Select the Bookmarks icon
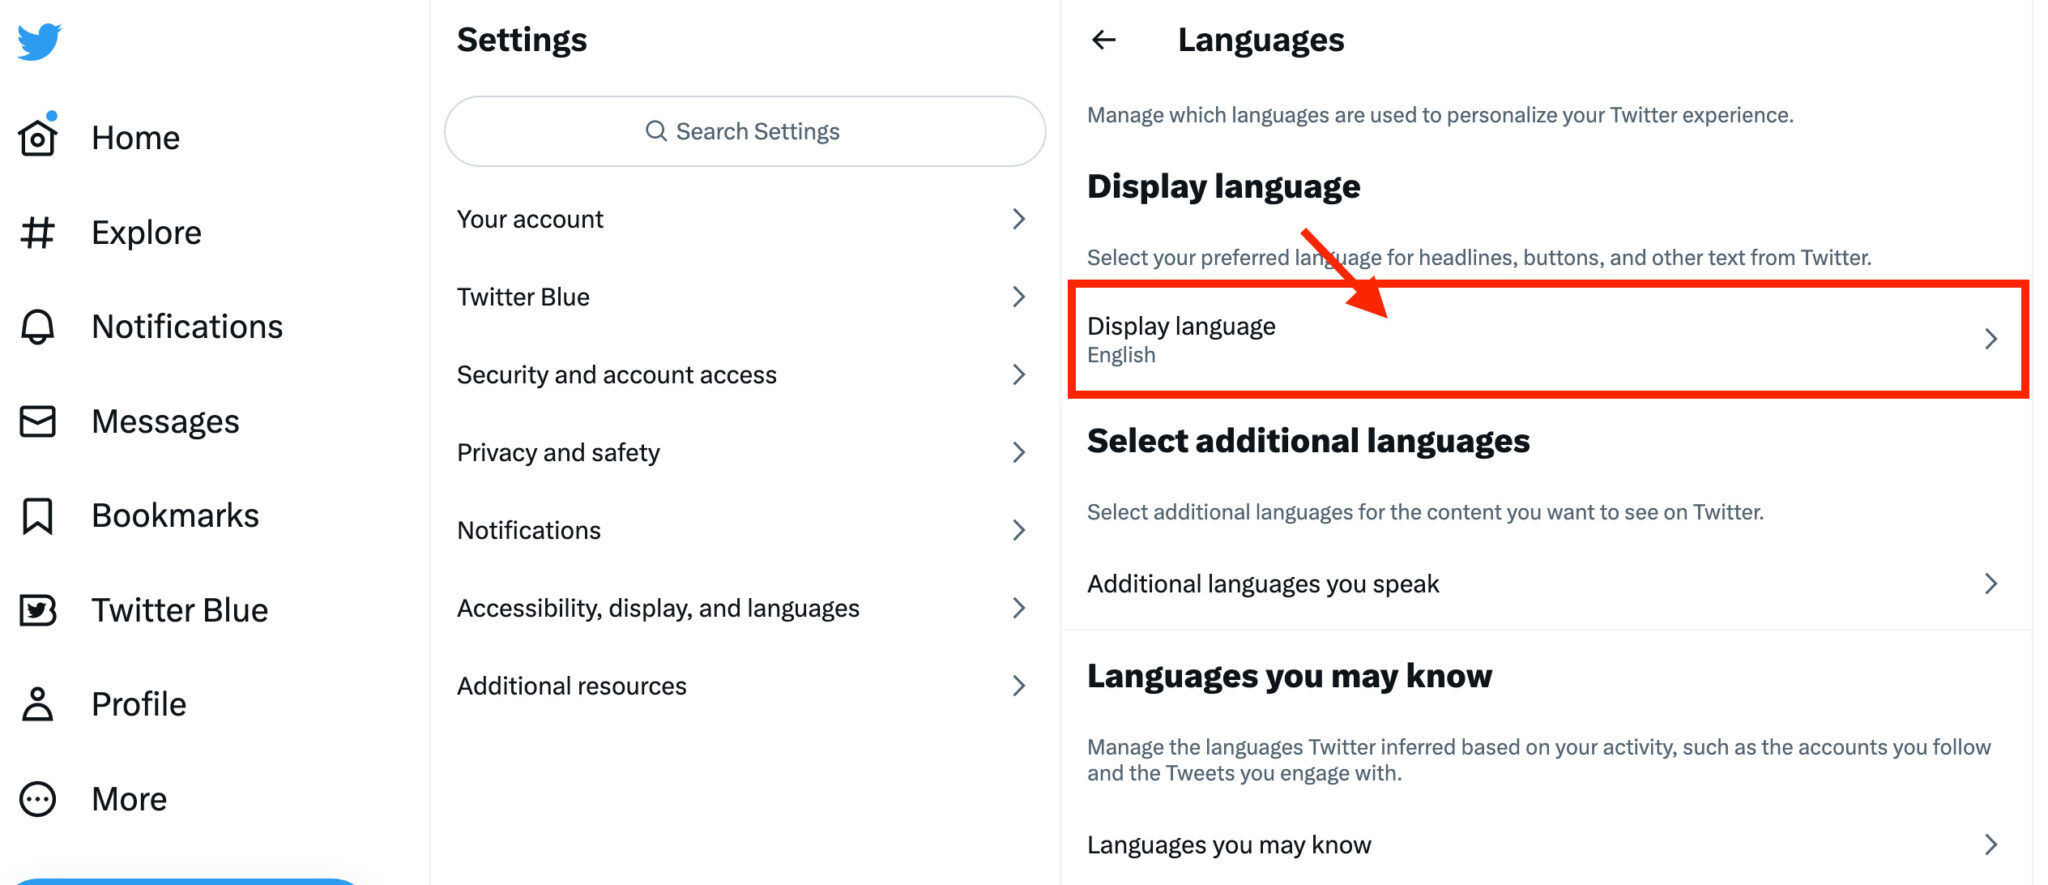 (37, 515)
